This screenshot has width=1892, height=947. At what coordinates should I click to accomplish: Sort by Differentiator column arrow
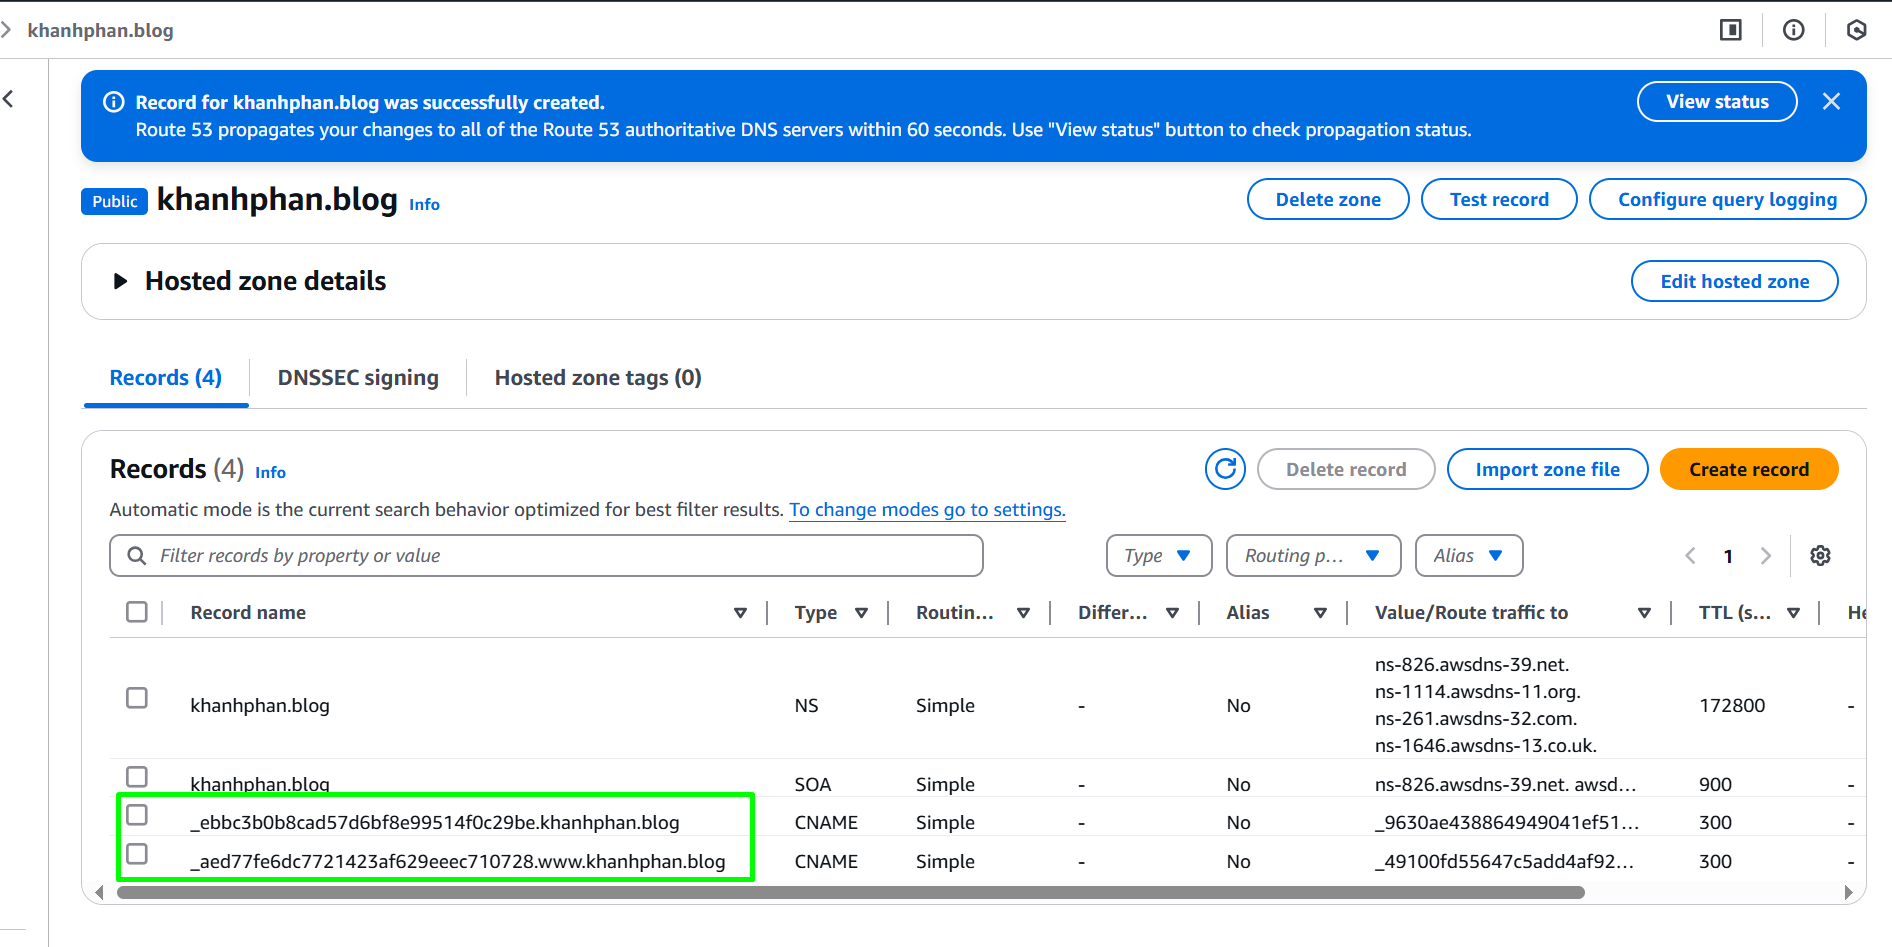[1172, 613]
